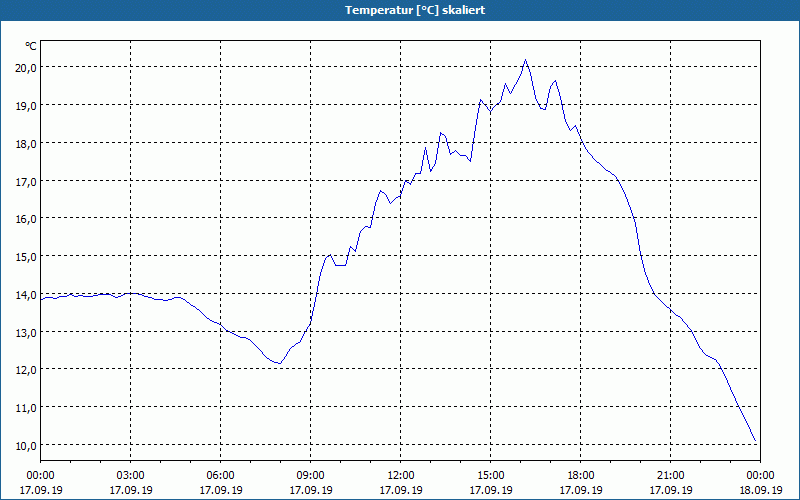Screen dimensions: 800x500
Task: Click the 17.09.19 date under 15:00
Action: (491, 490)
